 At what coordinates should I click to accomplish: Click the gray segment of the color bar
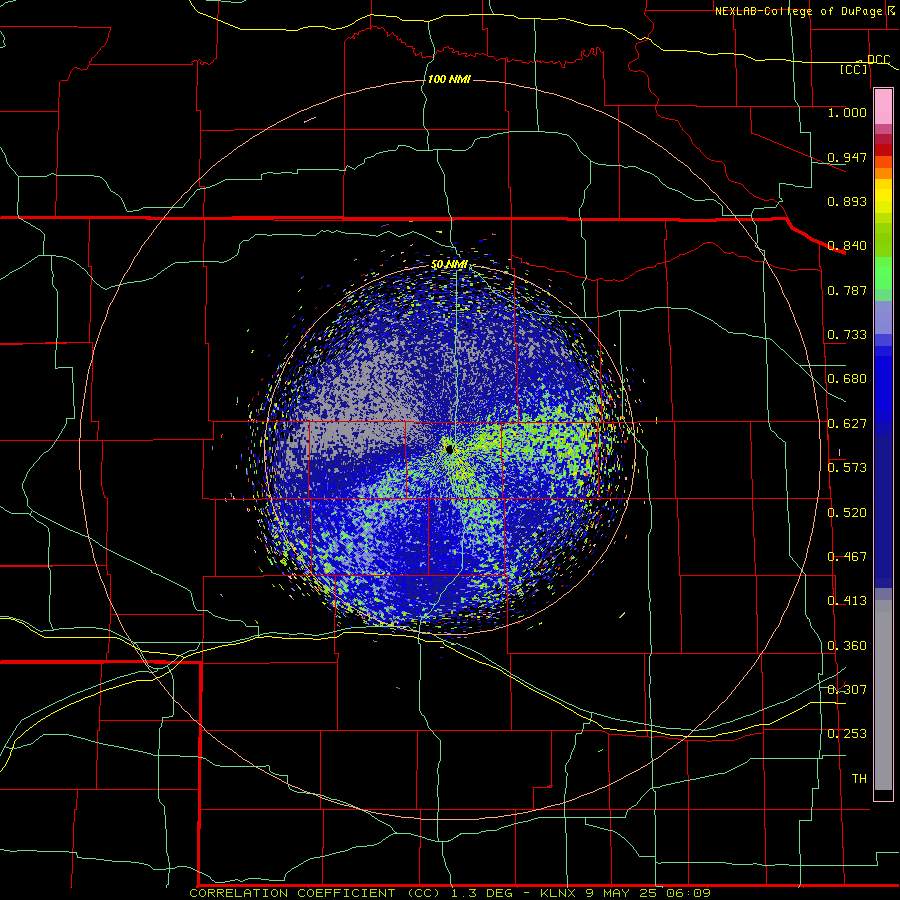point(883,695)
